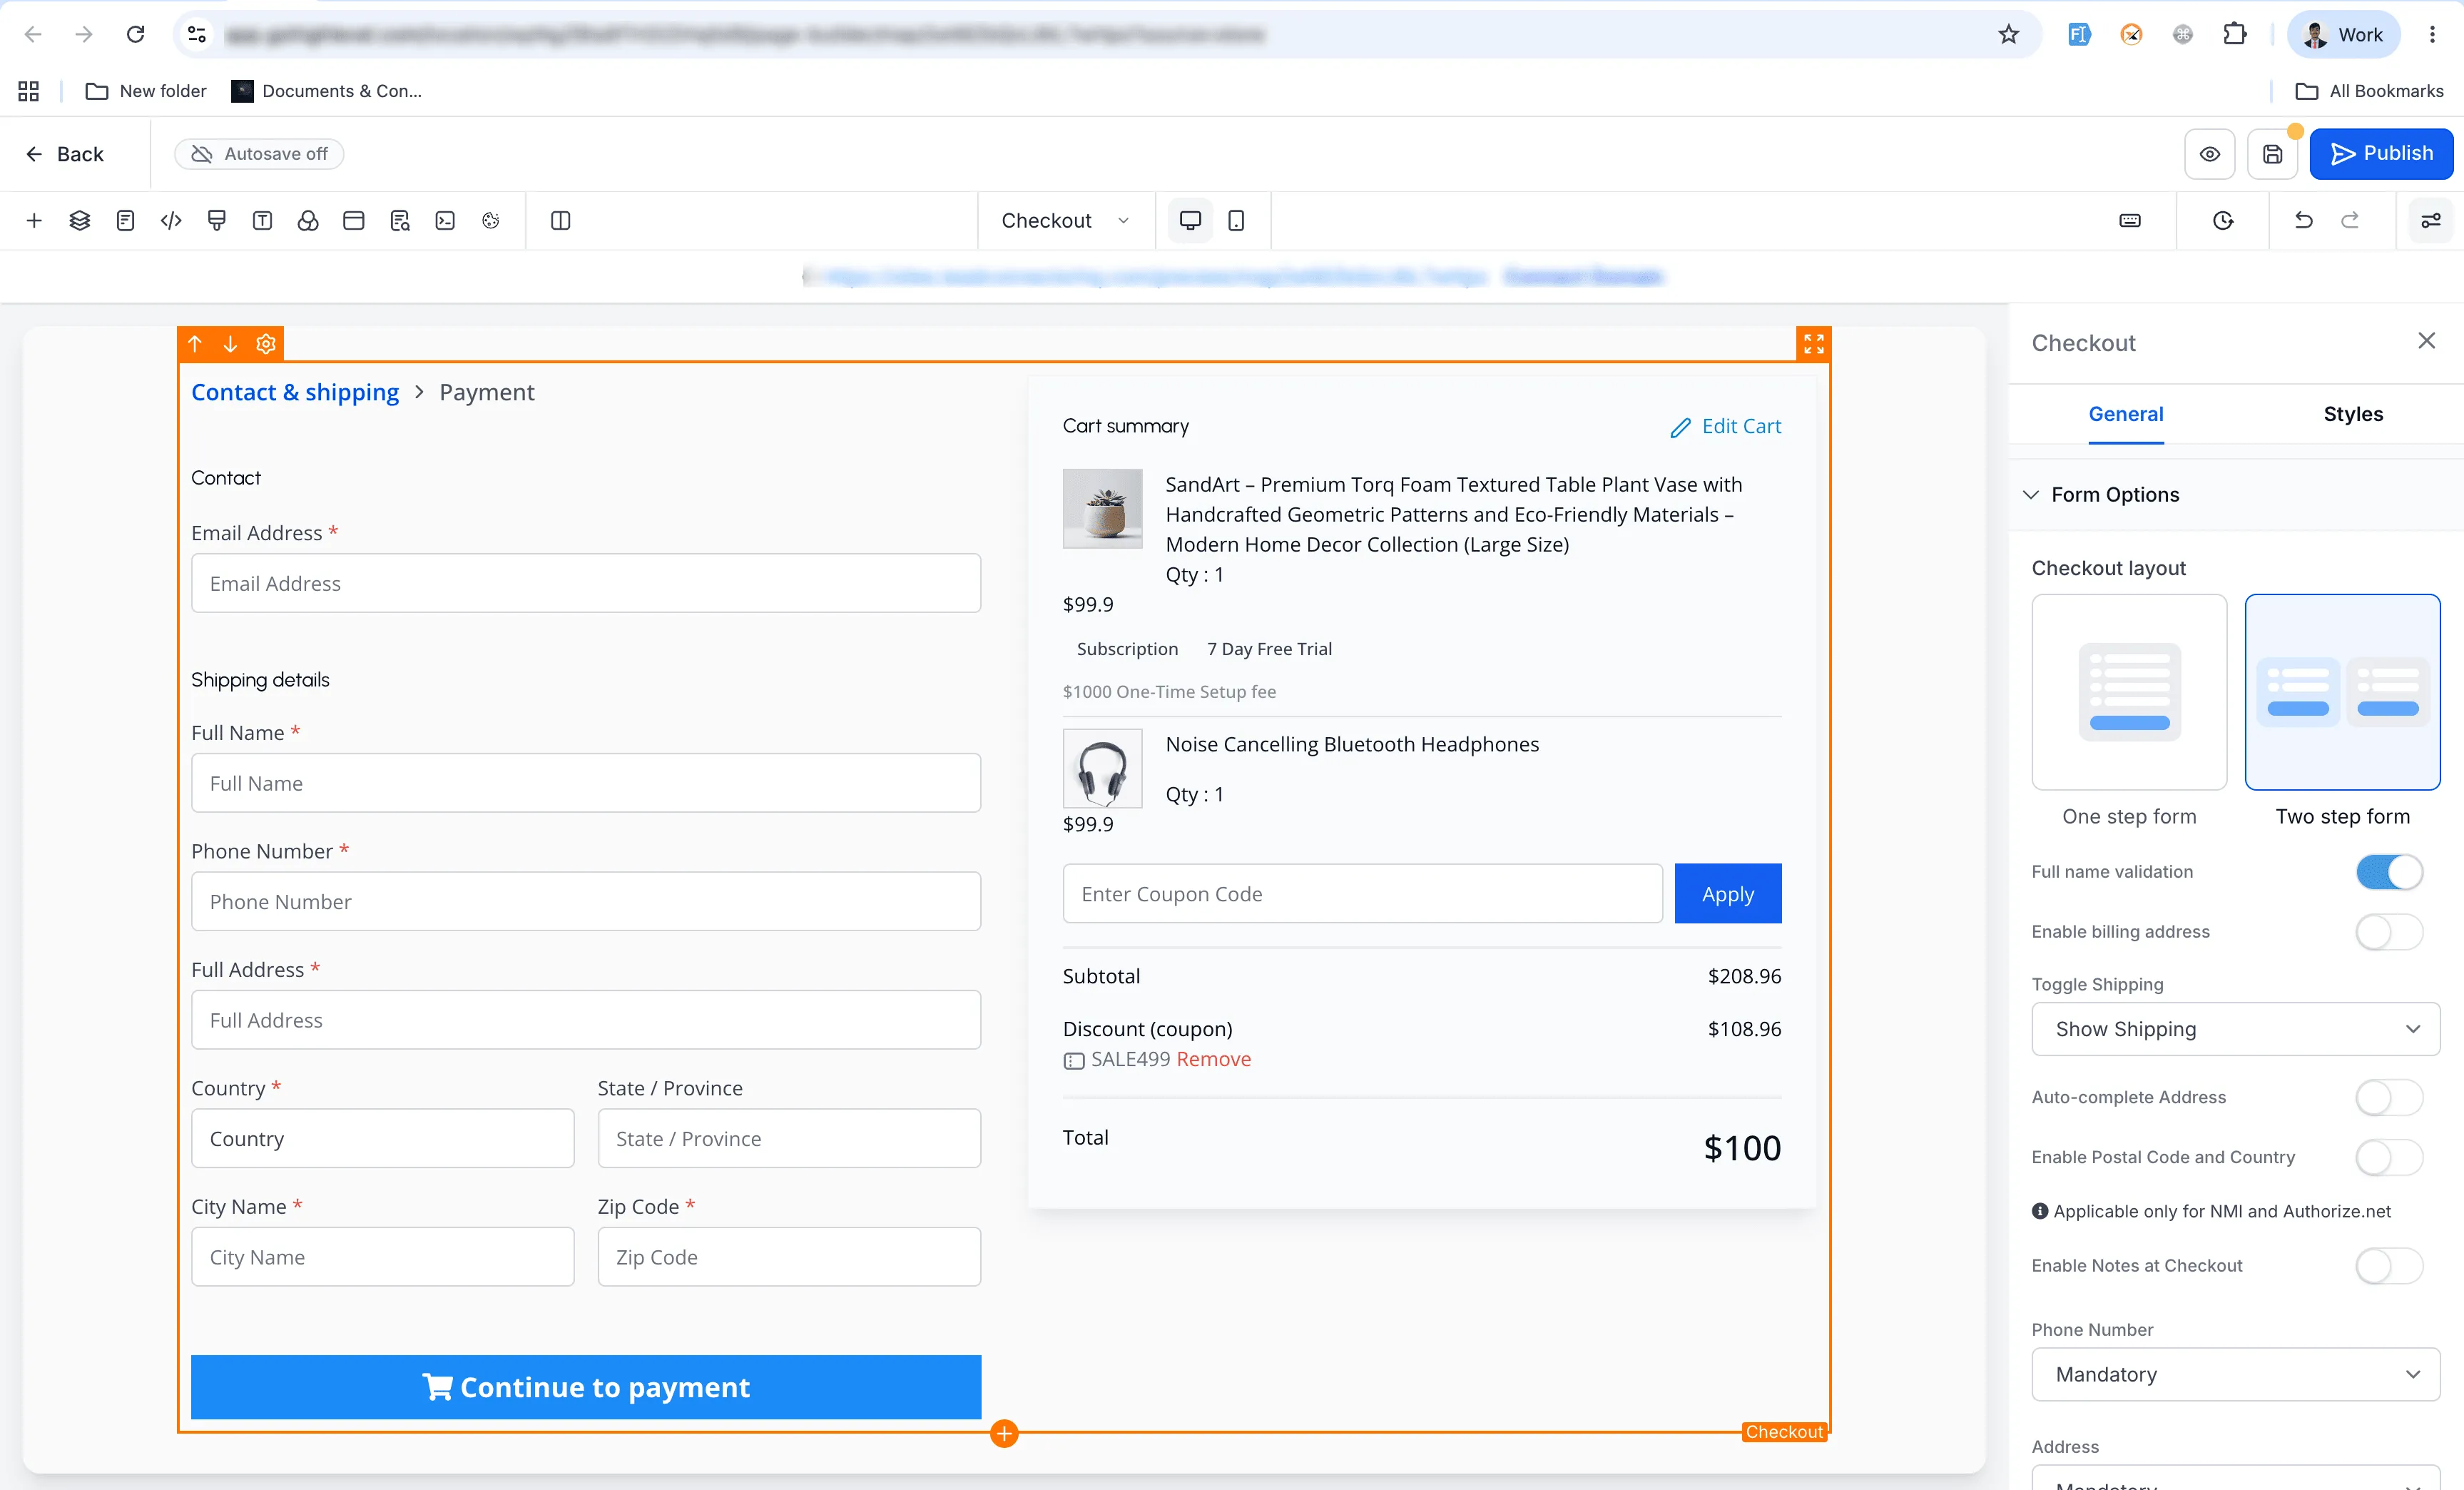This screenshot has height=1490, width=2464.
Task: Click Apply coupon button
Action: [1728, 894]
